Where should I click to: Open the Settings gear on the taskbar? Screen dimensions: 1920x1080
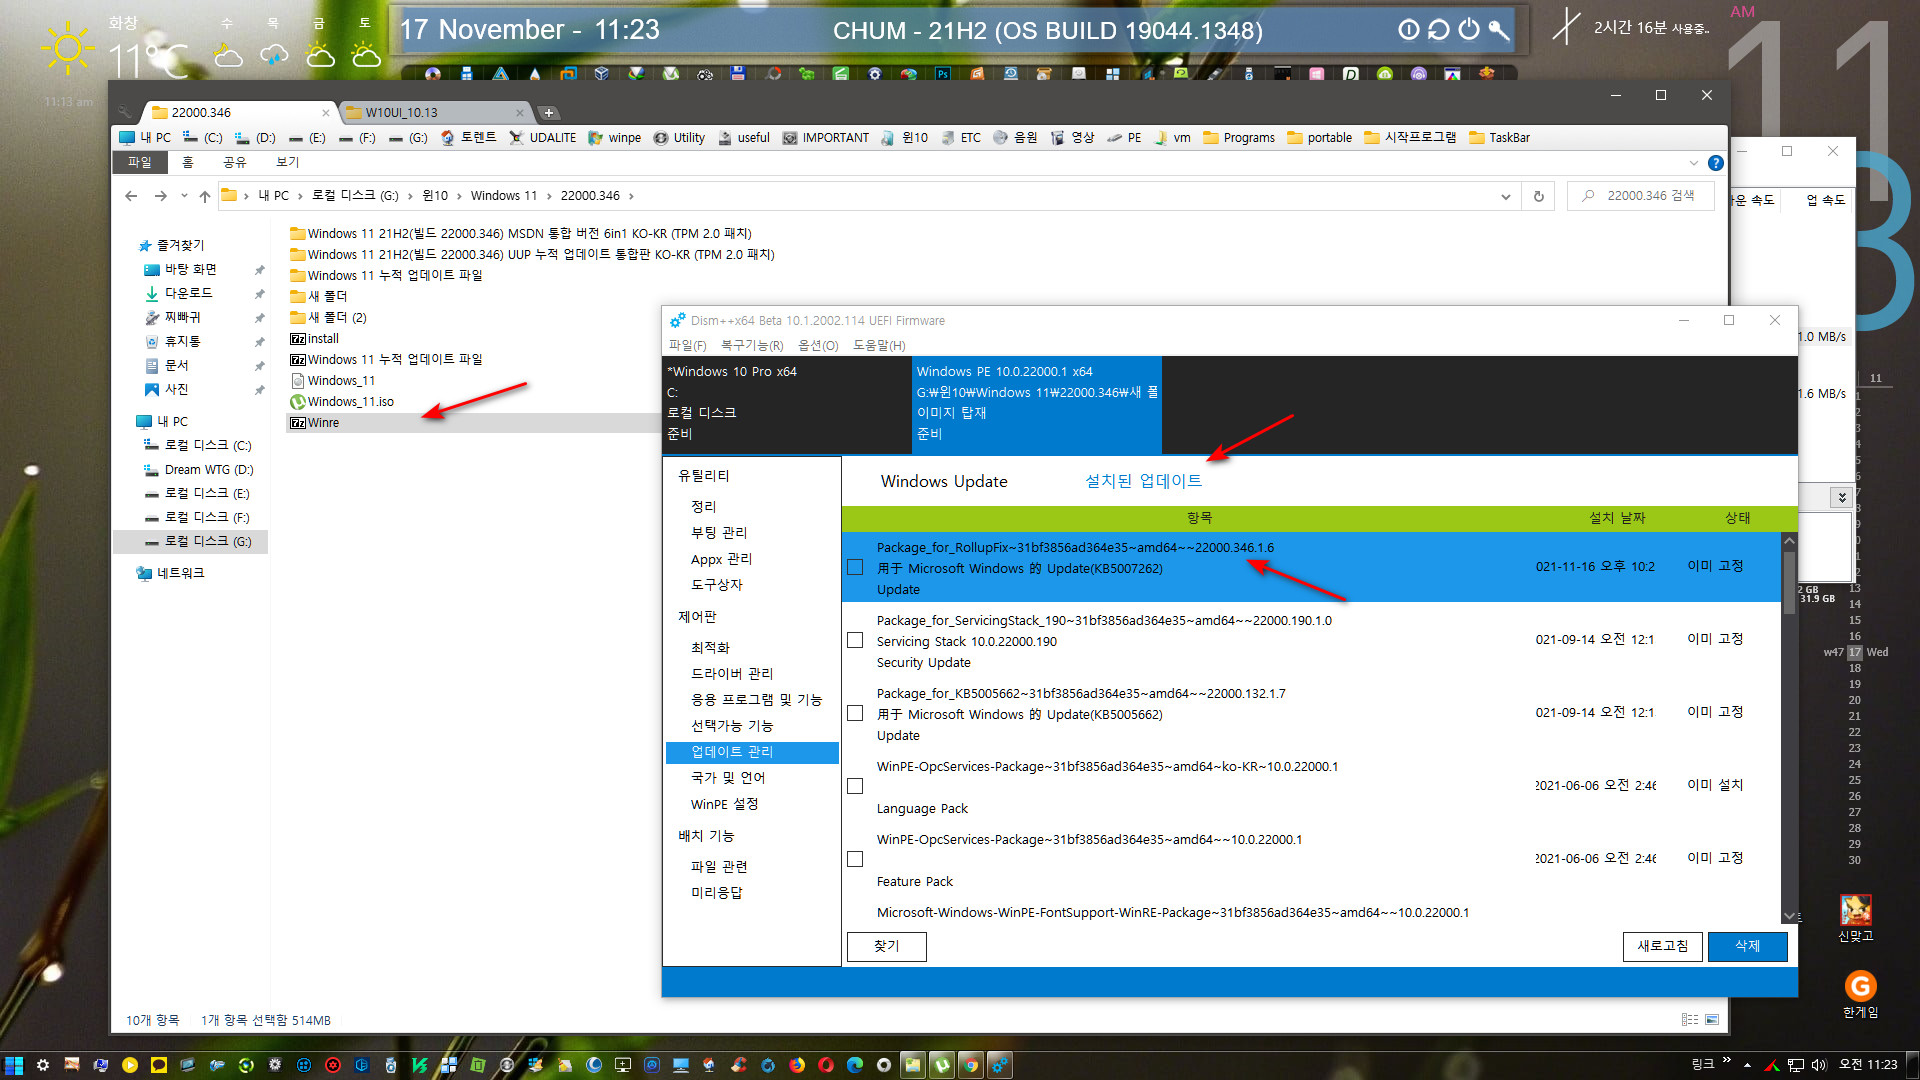pyautogui.click(x=42, y=1065)
